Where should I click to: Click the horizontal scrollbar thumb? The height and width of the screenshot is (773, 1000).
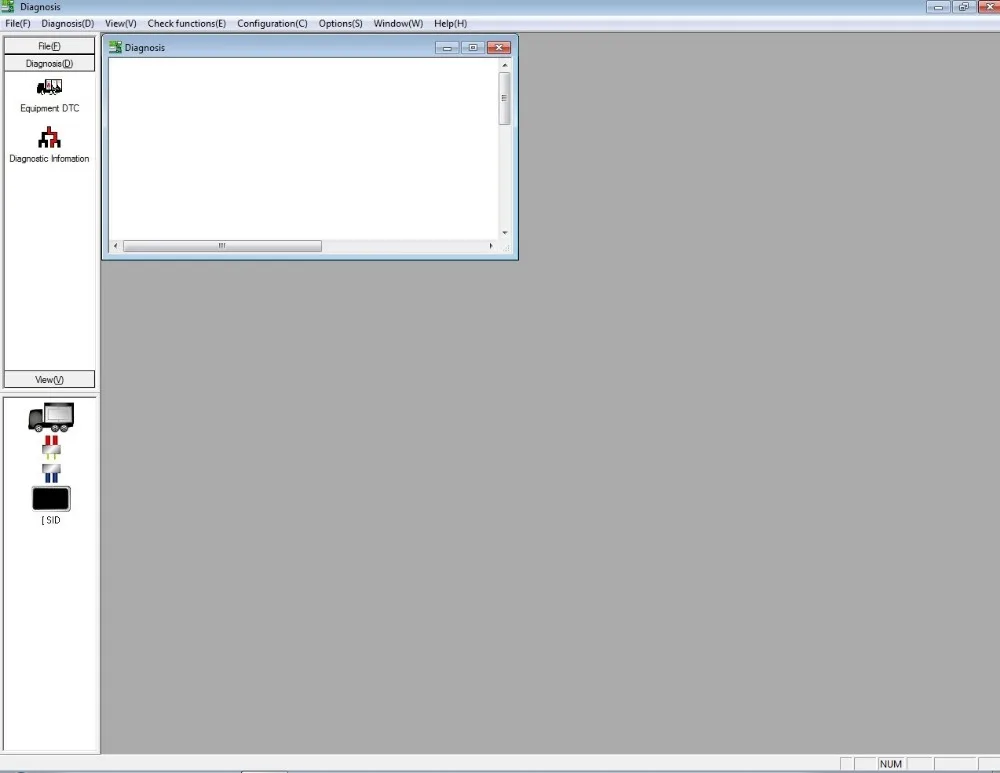click(x=222, y=246)
